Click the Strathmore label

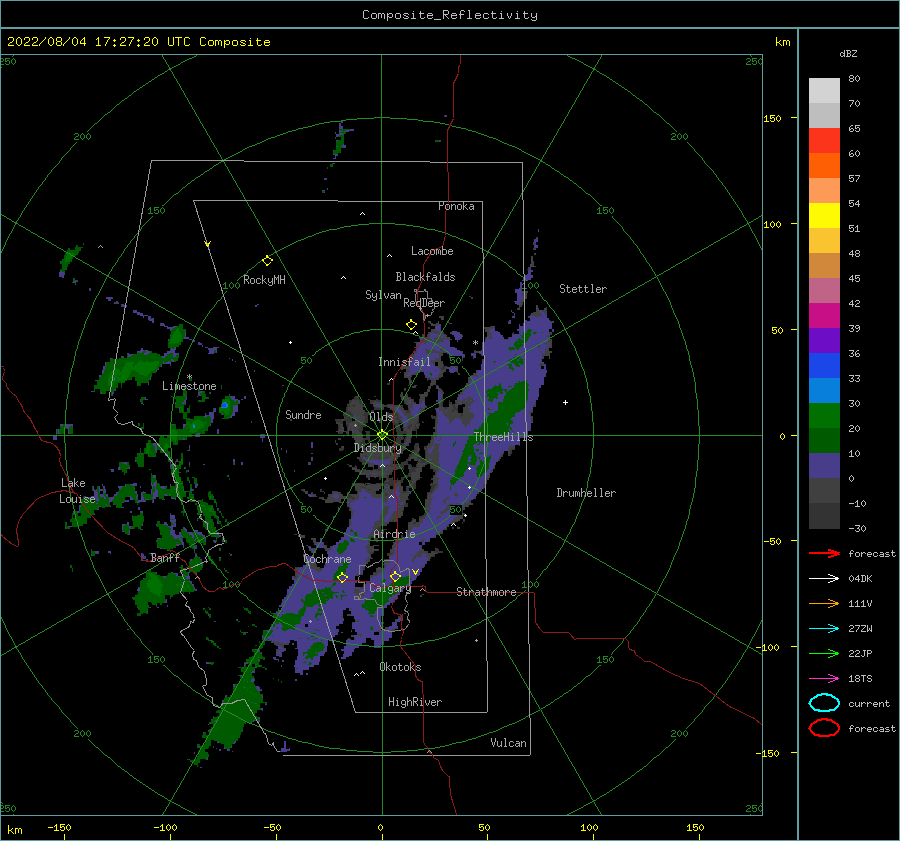click(486, 592)
